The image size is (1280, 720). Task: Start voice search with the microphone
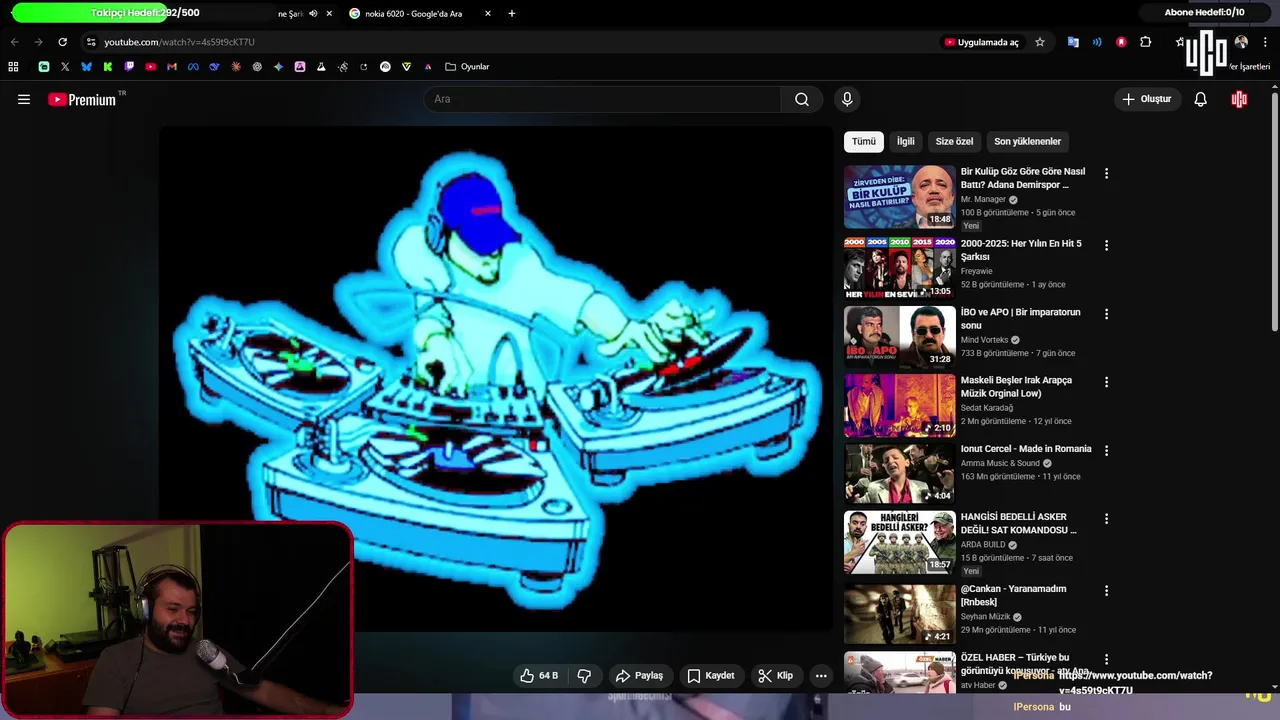coord(847,99)
